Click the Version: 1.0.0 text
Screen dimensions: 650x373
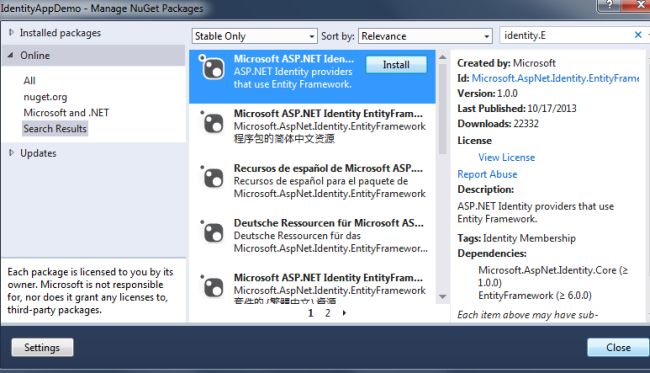(488, 93)
